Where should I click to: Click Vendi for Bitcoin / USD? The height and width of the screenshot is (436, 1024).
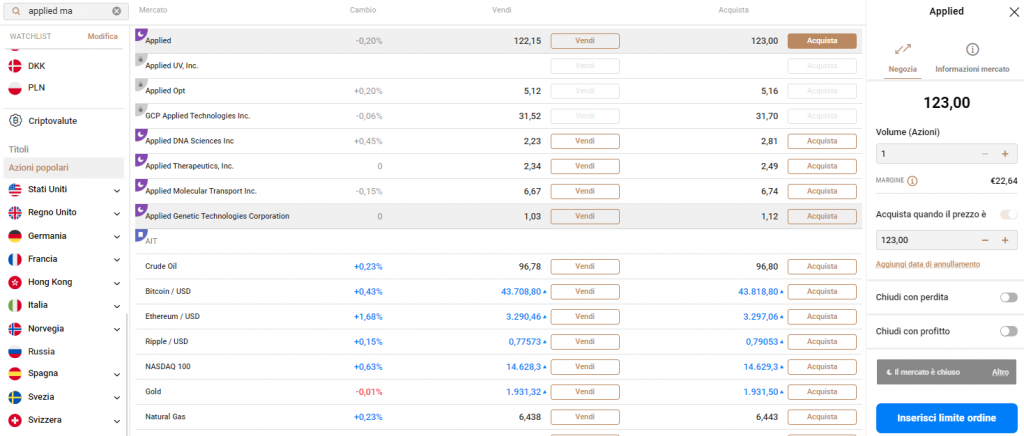coord(584,292)
